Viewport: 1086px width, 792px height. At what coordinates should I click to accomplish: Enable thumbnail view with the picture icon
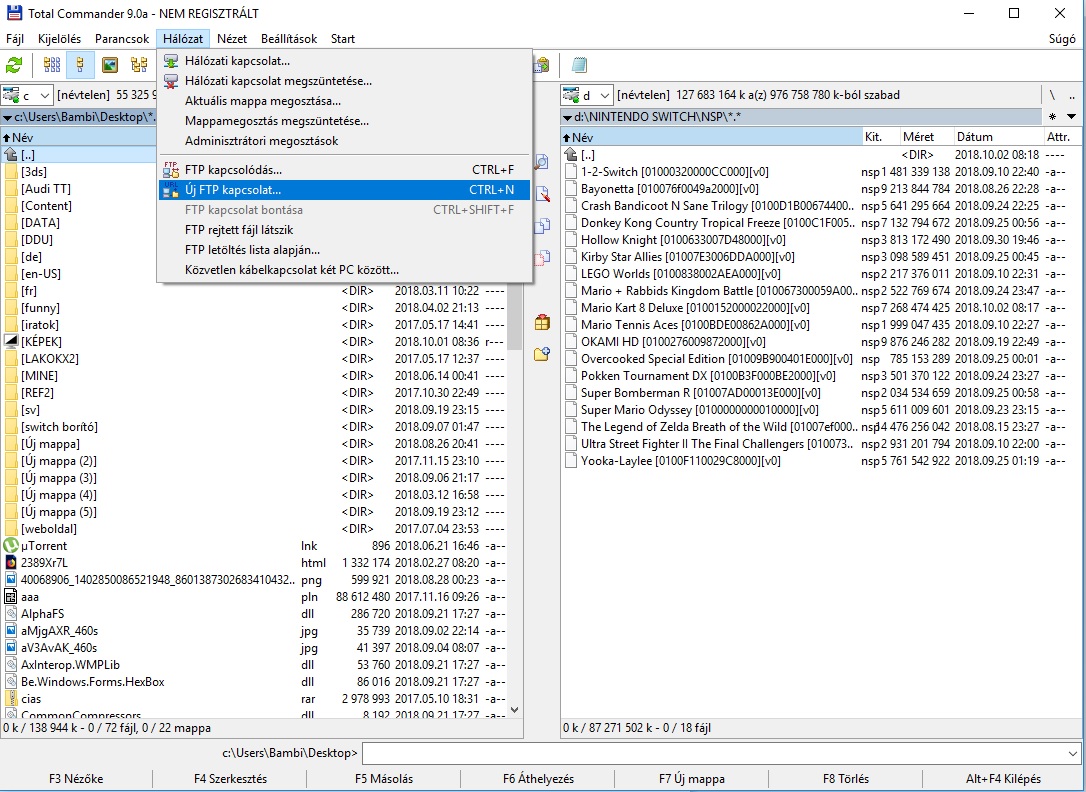109,65
